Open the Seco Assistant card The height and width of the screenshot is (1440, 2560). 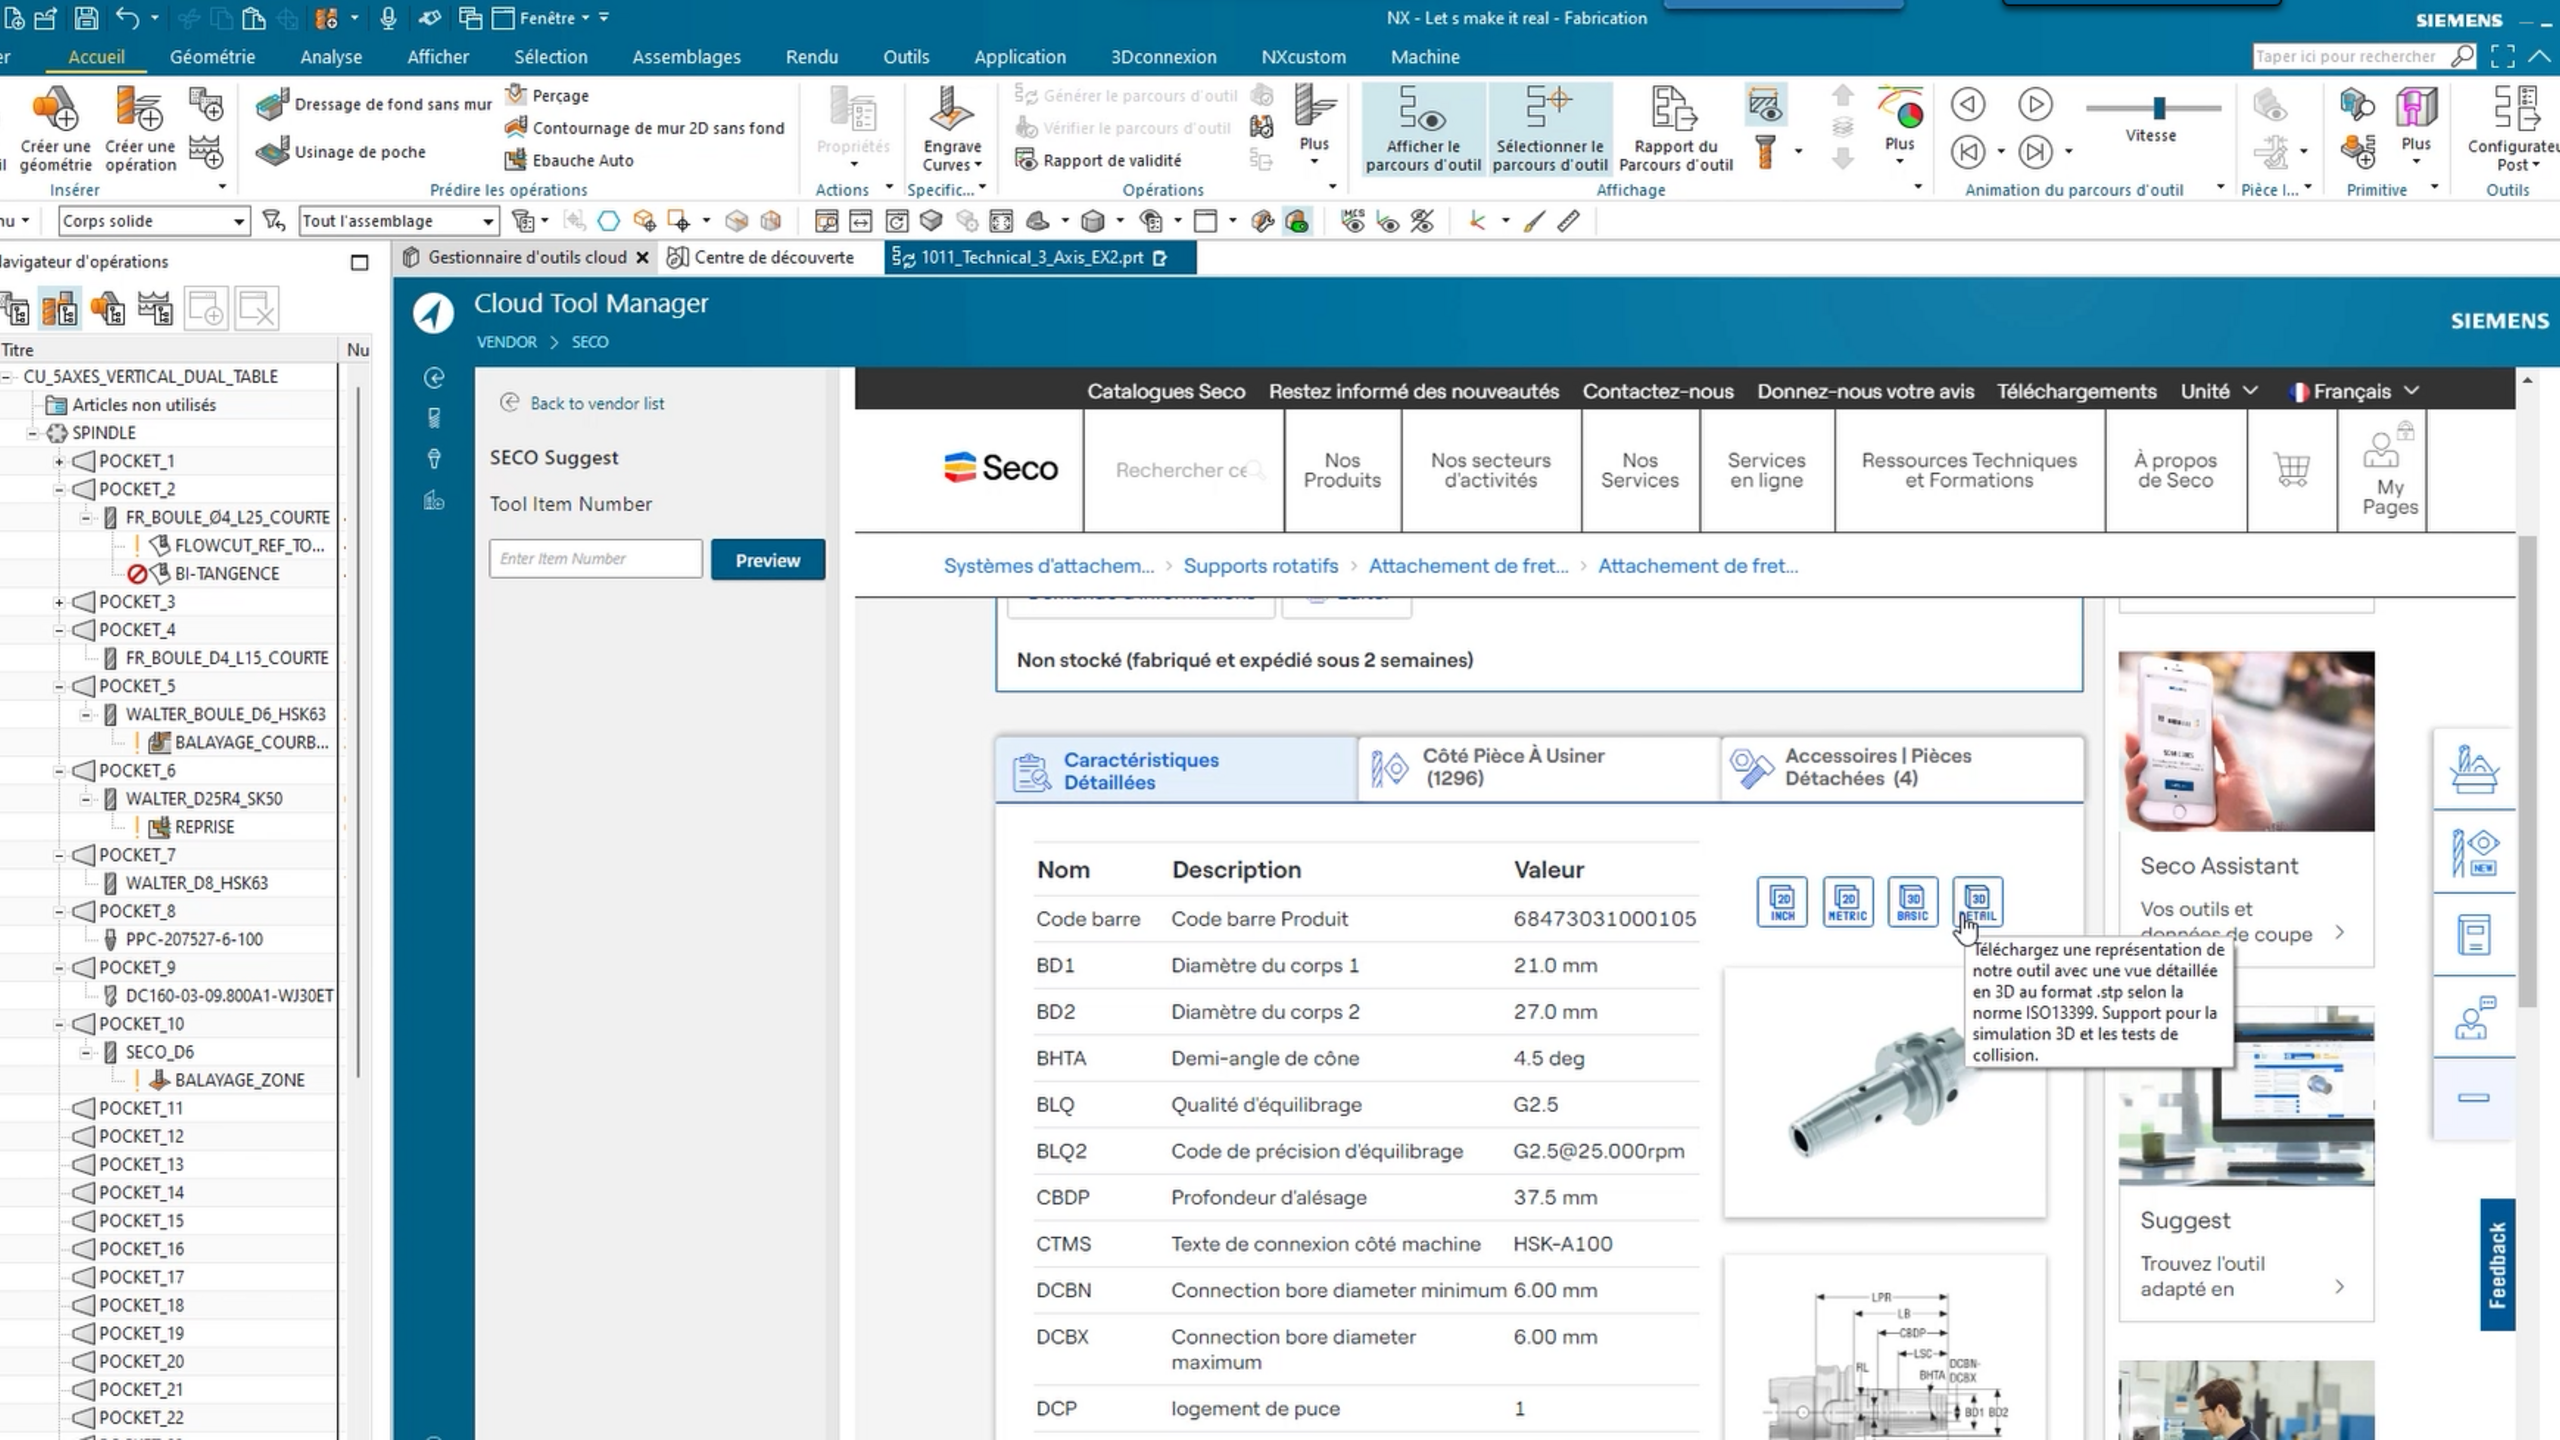pyautogui.click(x=2246, y=810)
